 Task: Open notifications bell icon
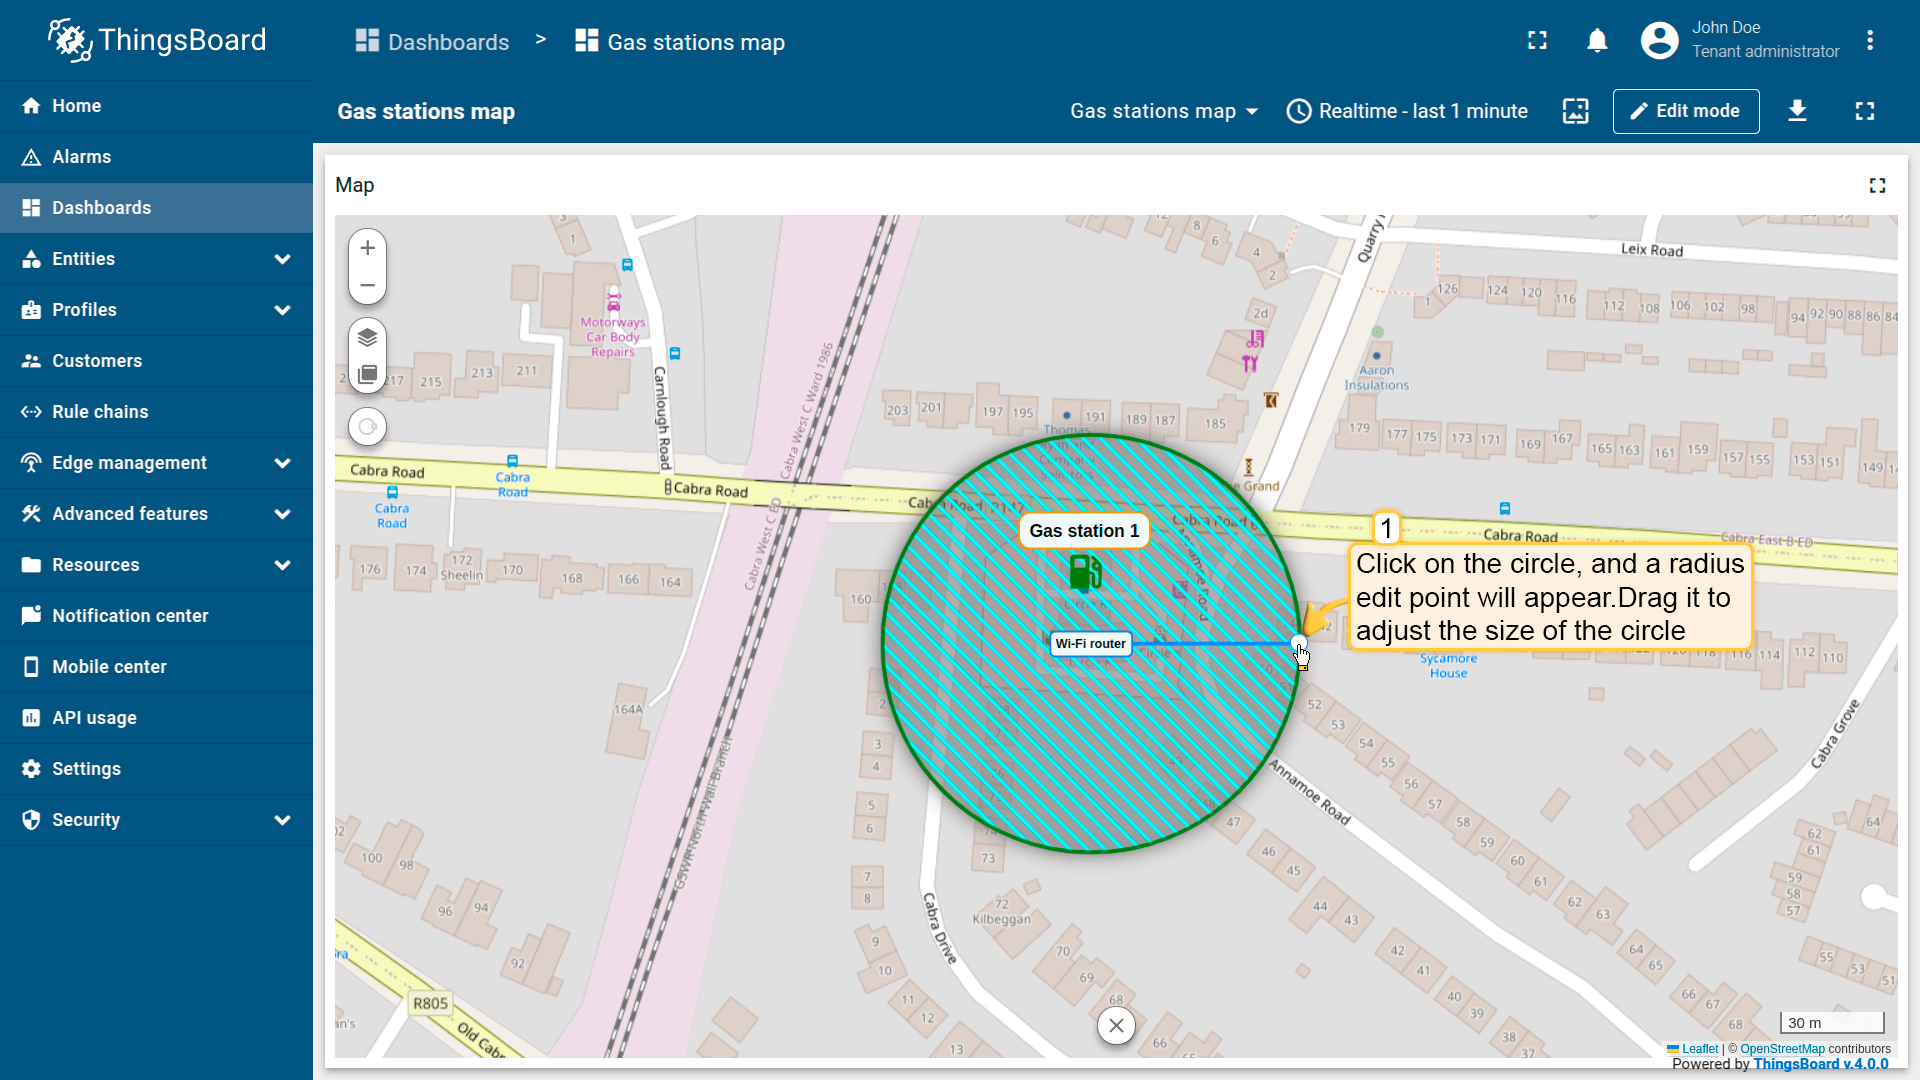[1597, 41]
